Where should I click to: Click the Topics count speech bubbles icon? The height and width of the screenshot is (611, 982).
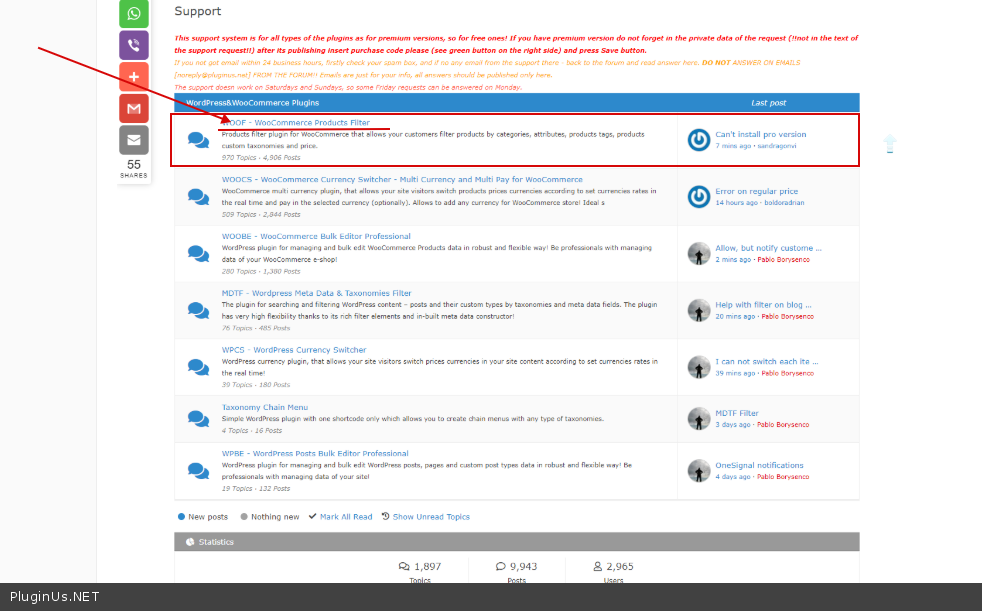[404, 567]
